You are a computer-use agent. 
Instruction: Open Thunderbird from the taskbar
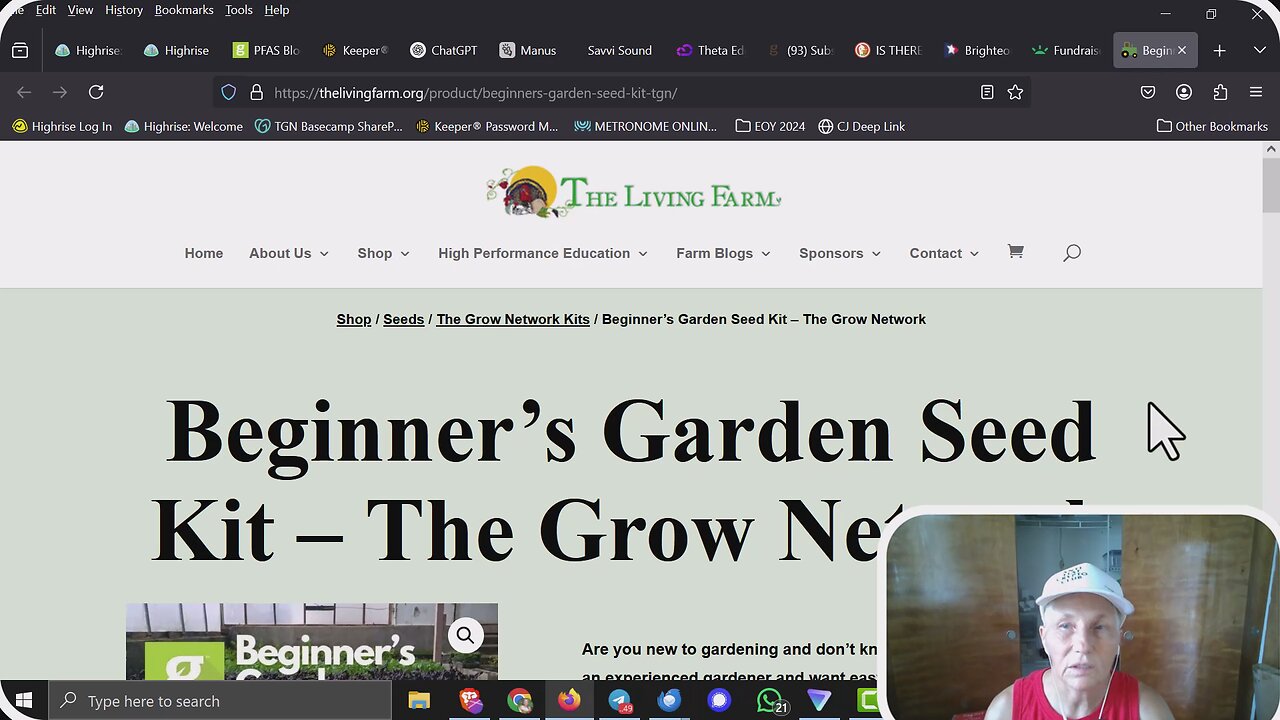coord(669,701)
